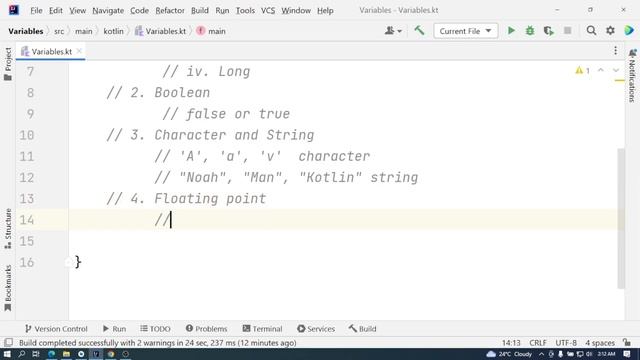Open File Explorer from taskbar
Screen dimensions: 640x360
(66, 354)
